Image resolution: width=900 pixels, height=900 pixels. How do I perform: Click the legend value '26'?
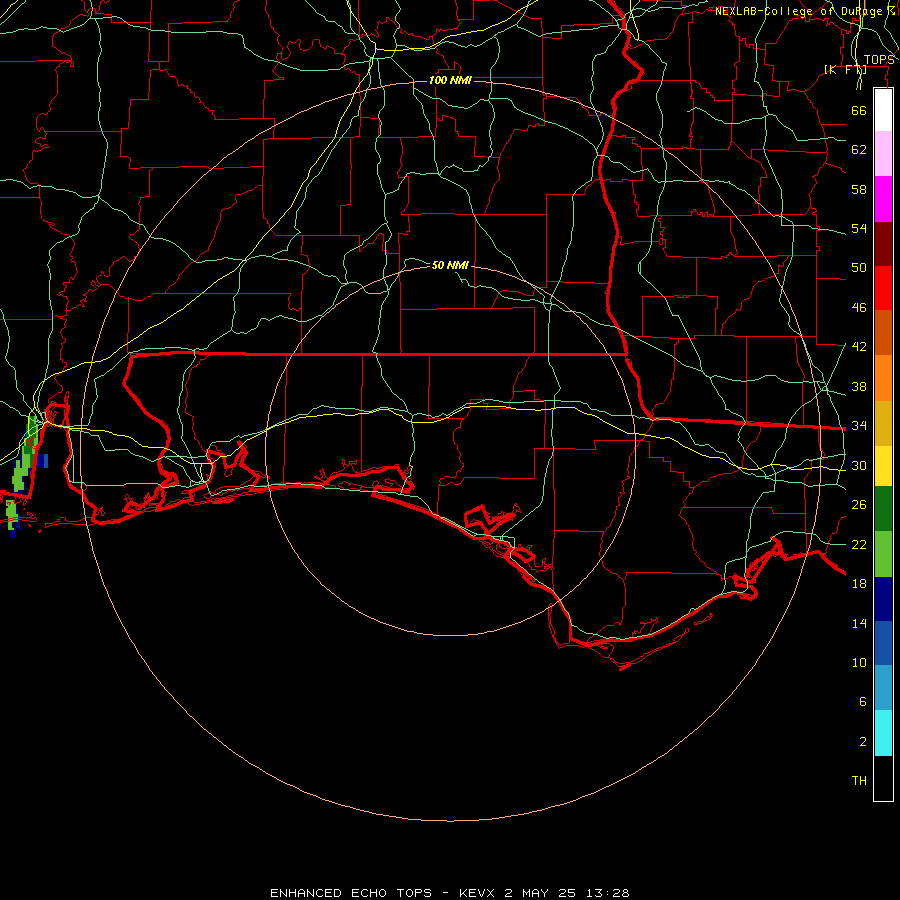[859, 505]
